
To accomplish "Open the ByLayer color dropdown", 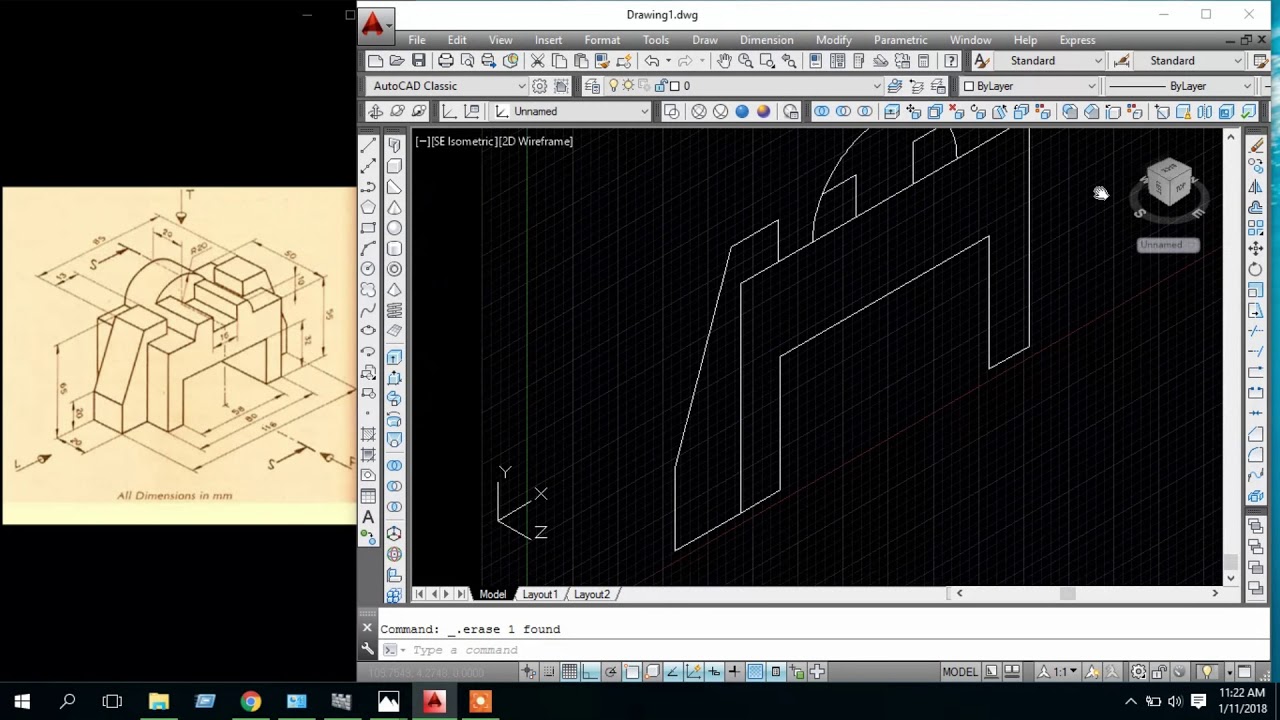I will pos(1030,86).
